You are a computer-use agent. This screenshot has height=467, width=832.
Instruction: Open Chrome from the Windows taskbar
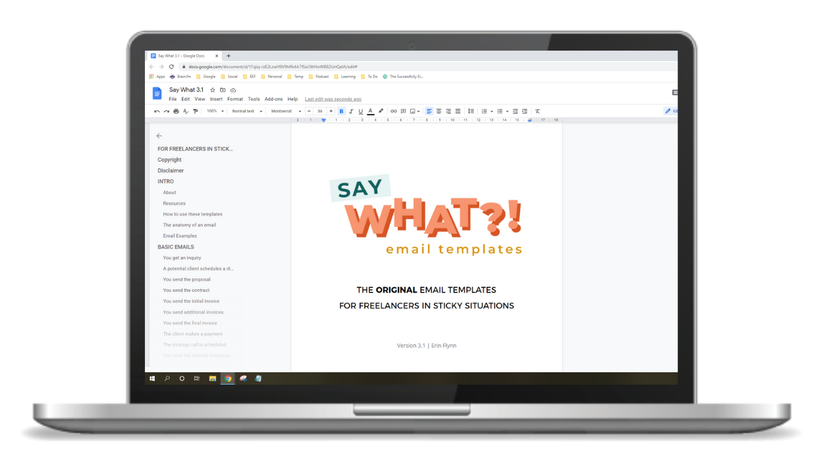click(228, 379)
